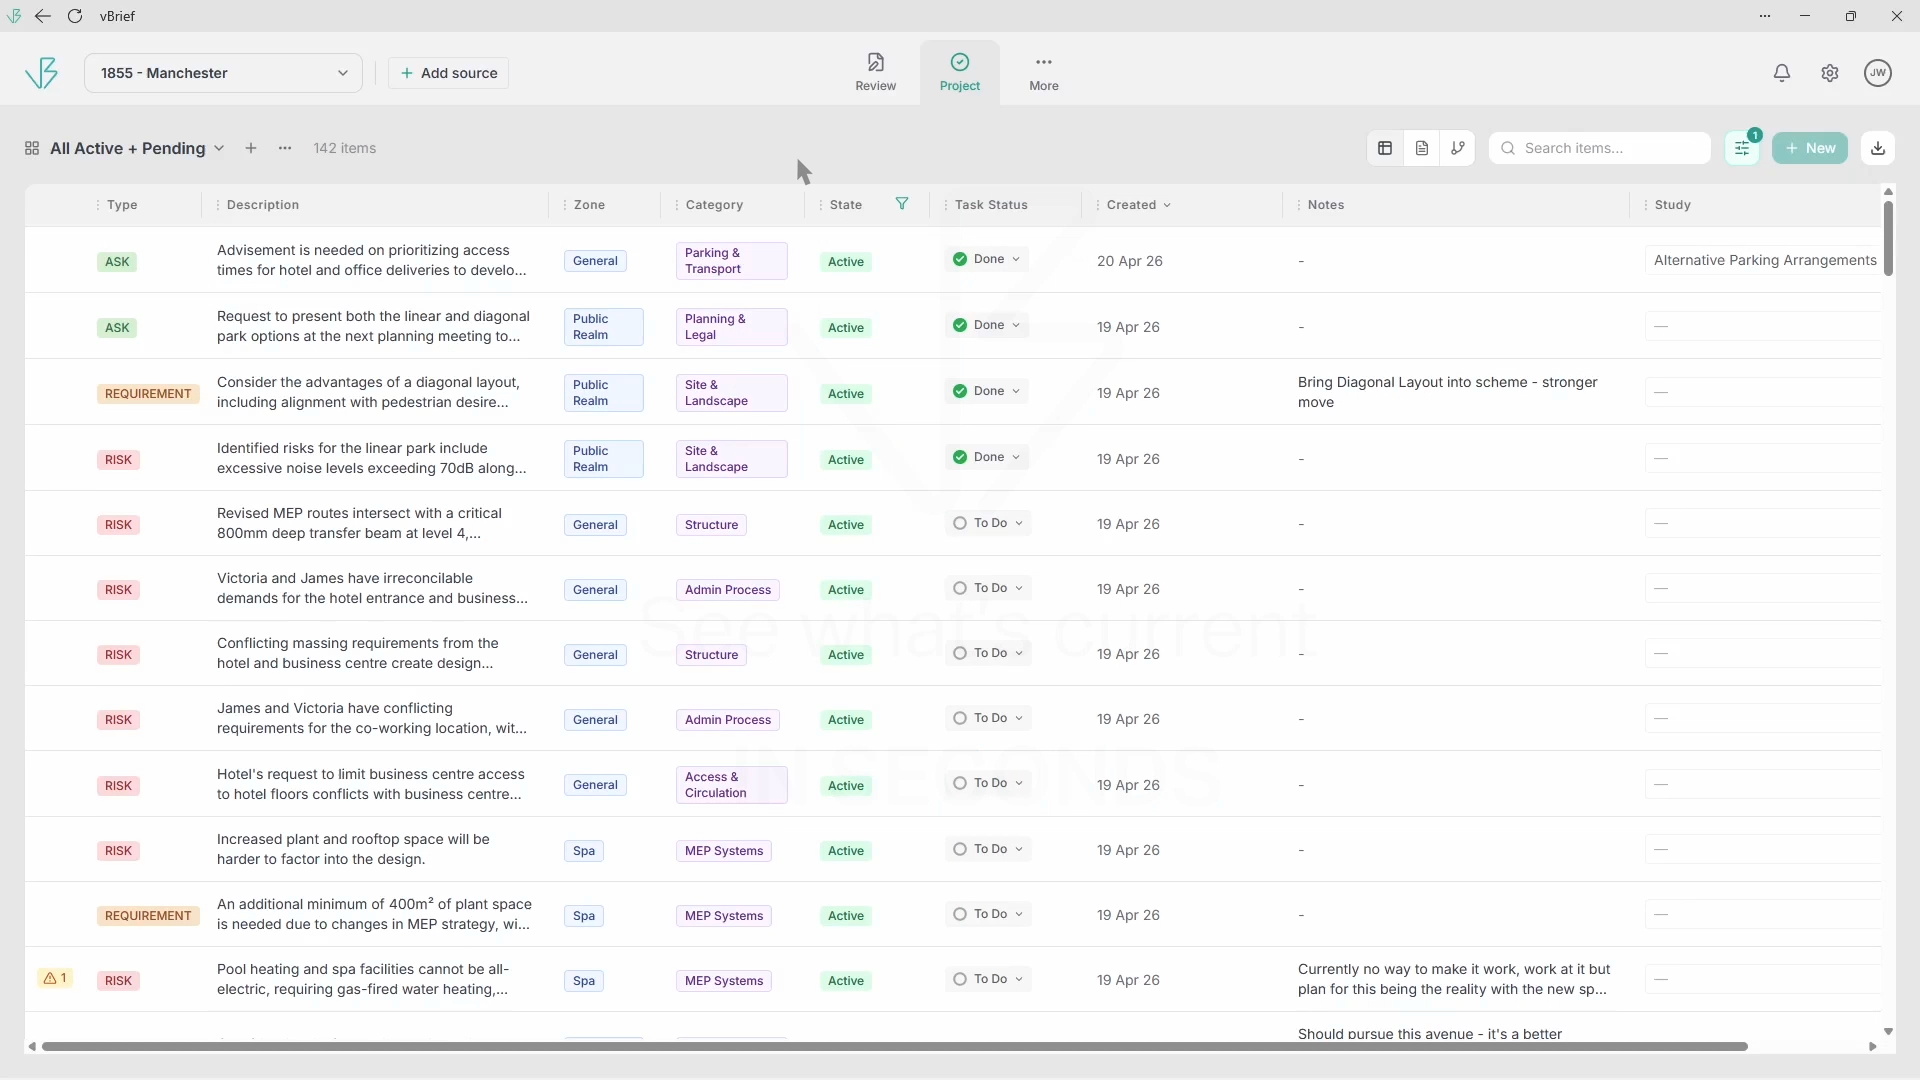Add a new view with plus icon

click(x=251, y=148)
